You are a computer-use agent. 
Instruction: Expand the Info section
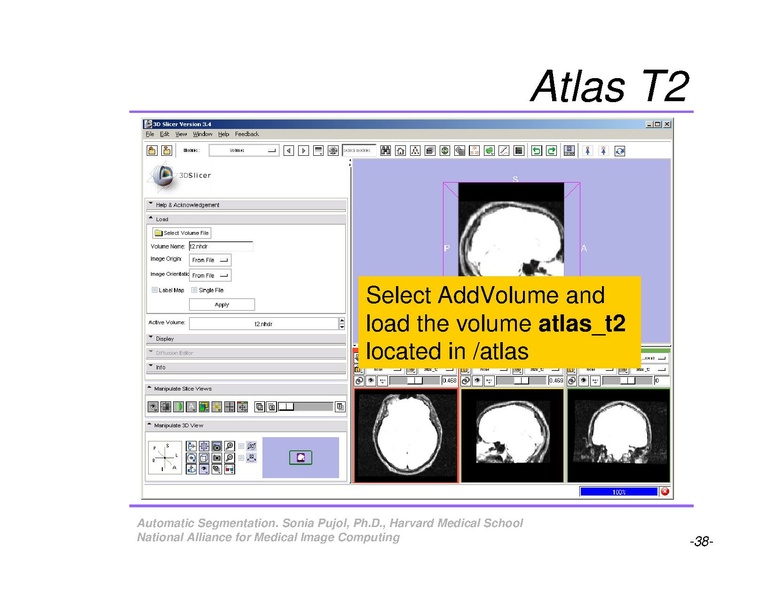coord(246,368)
